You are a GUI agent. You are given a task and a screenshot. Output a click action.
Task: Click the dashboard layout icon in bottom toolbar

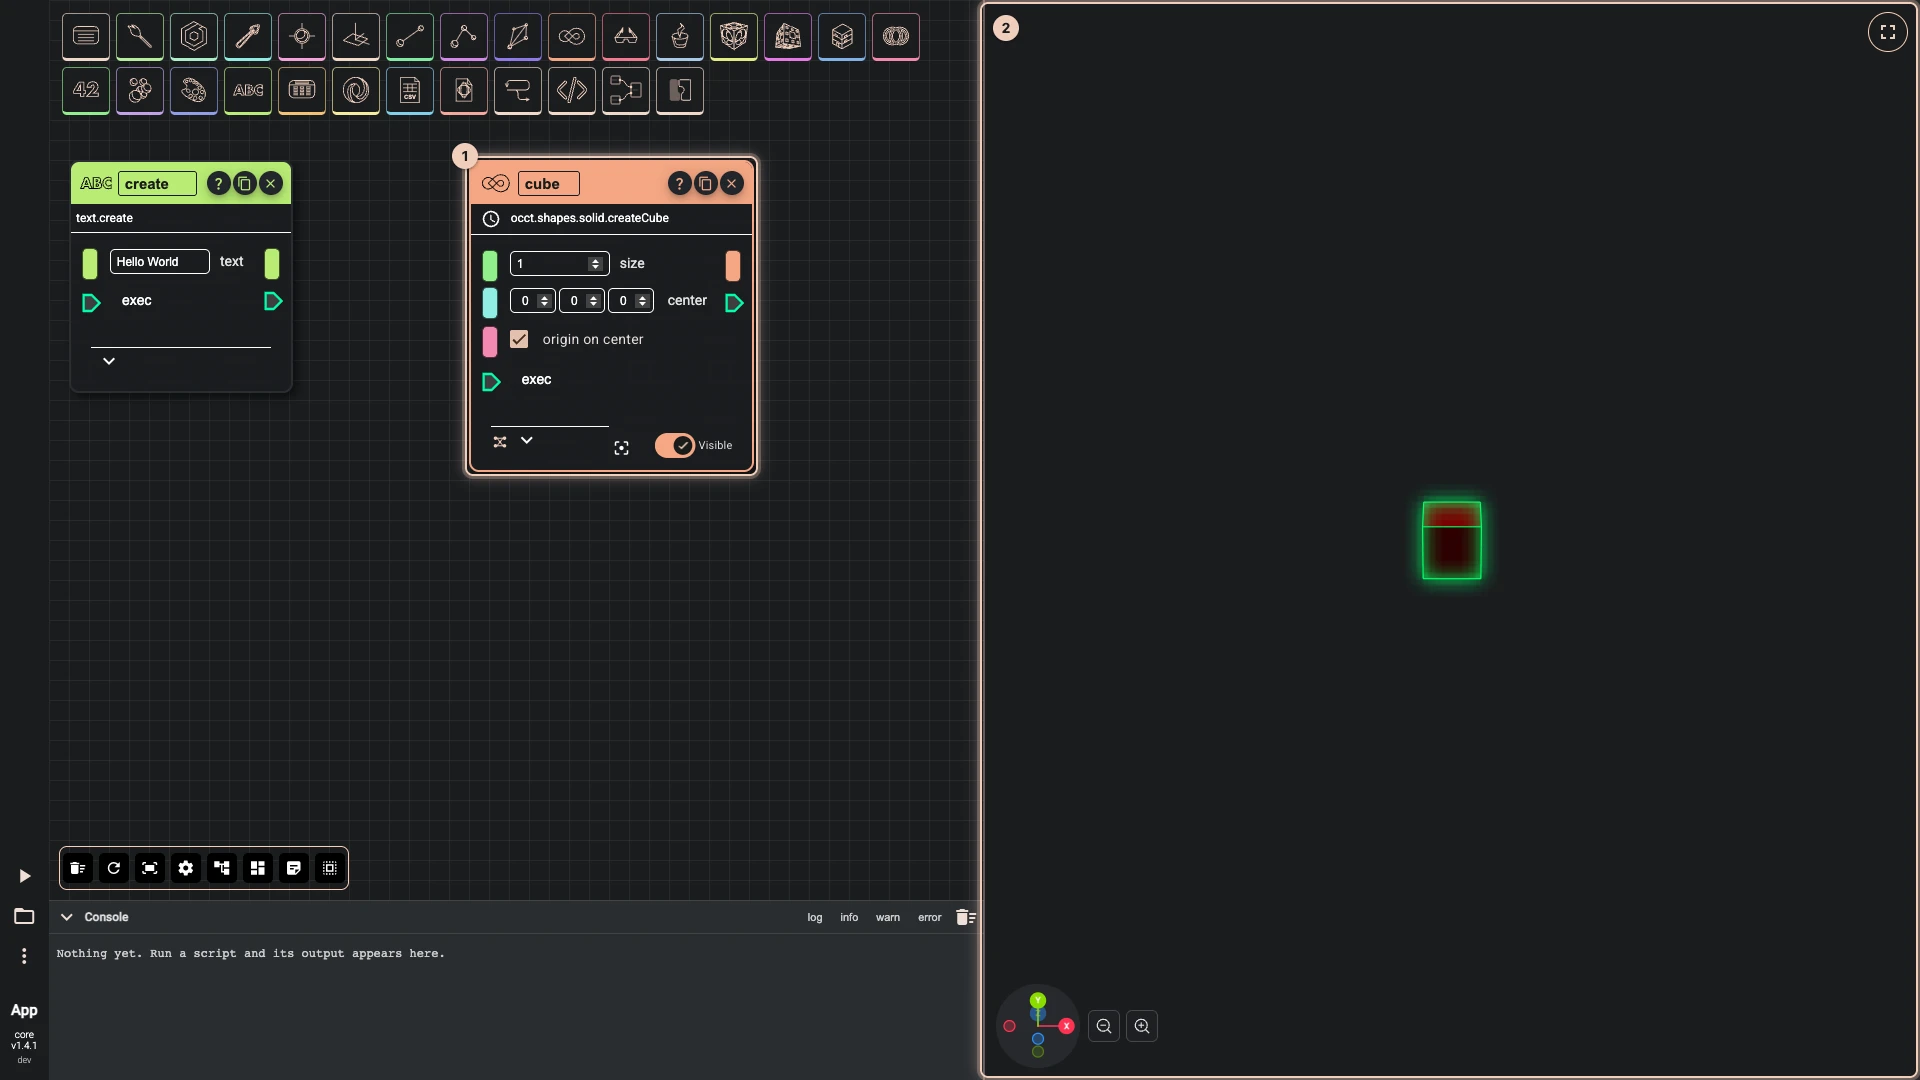(x=258, y=868)
